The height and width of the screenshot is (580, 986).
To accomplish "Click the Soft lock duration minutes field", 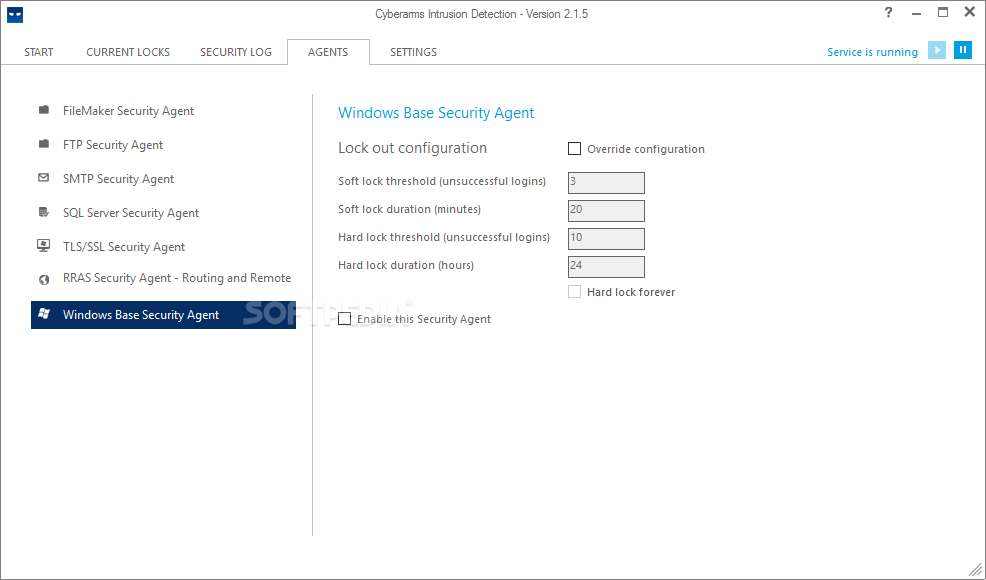I will (606, 211).
